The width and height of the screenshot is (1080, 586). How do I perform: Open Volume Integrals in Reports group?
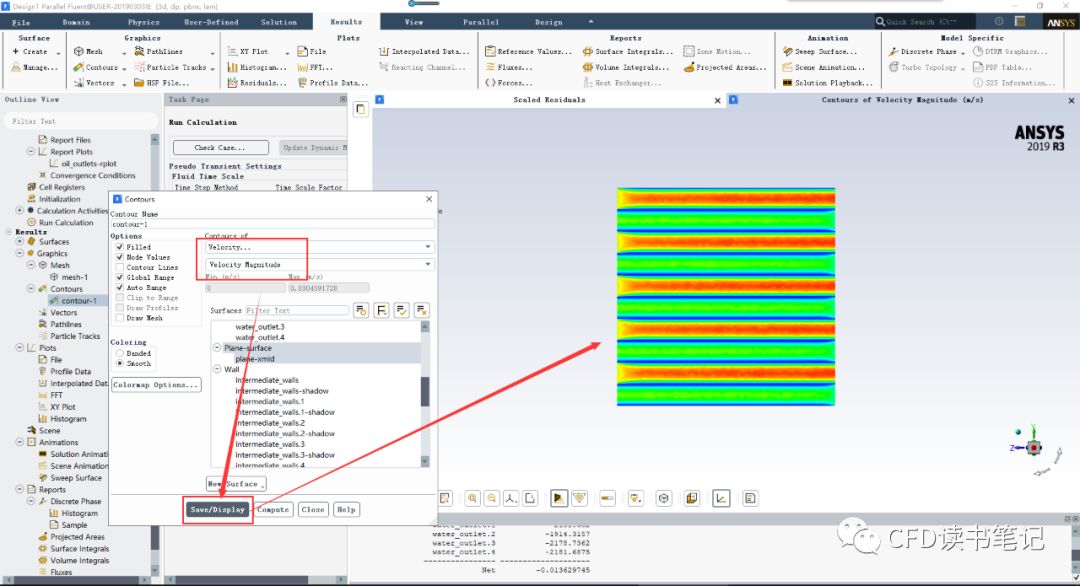coord(625,67)
